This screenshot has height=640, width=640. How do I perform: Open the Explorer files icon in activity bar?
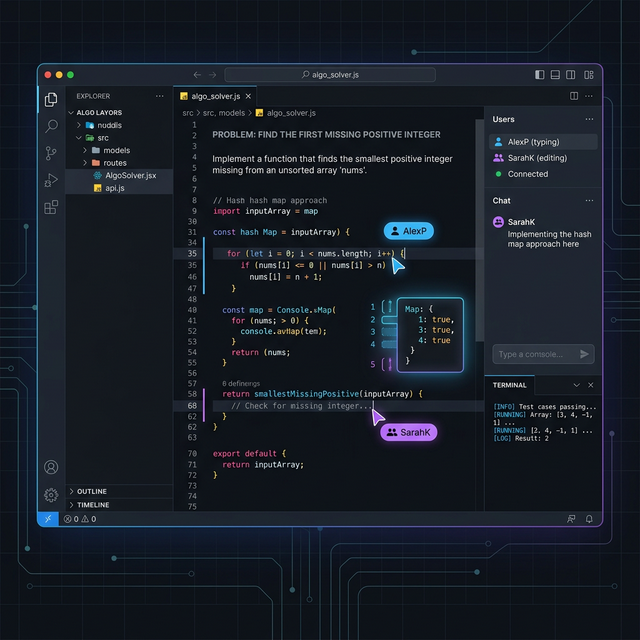(51, 99)
